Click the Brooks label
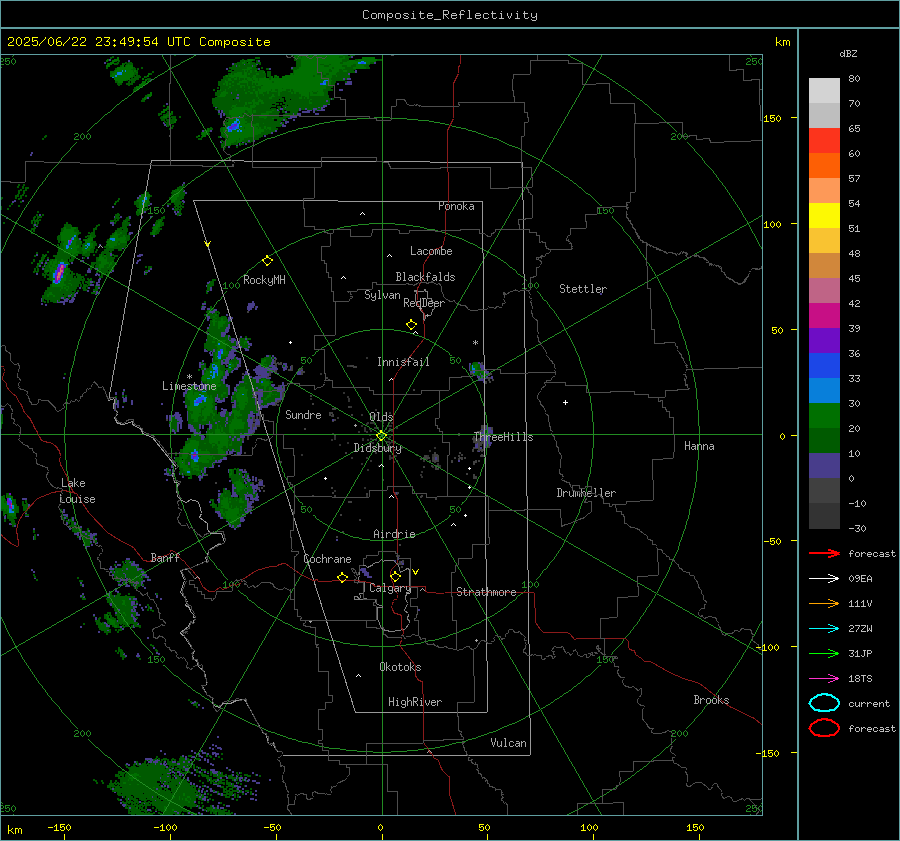This screenshot has height=841, width=900. (711, 700)
